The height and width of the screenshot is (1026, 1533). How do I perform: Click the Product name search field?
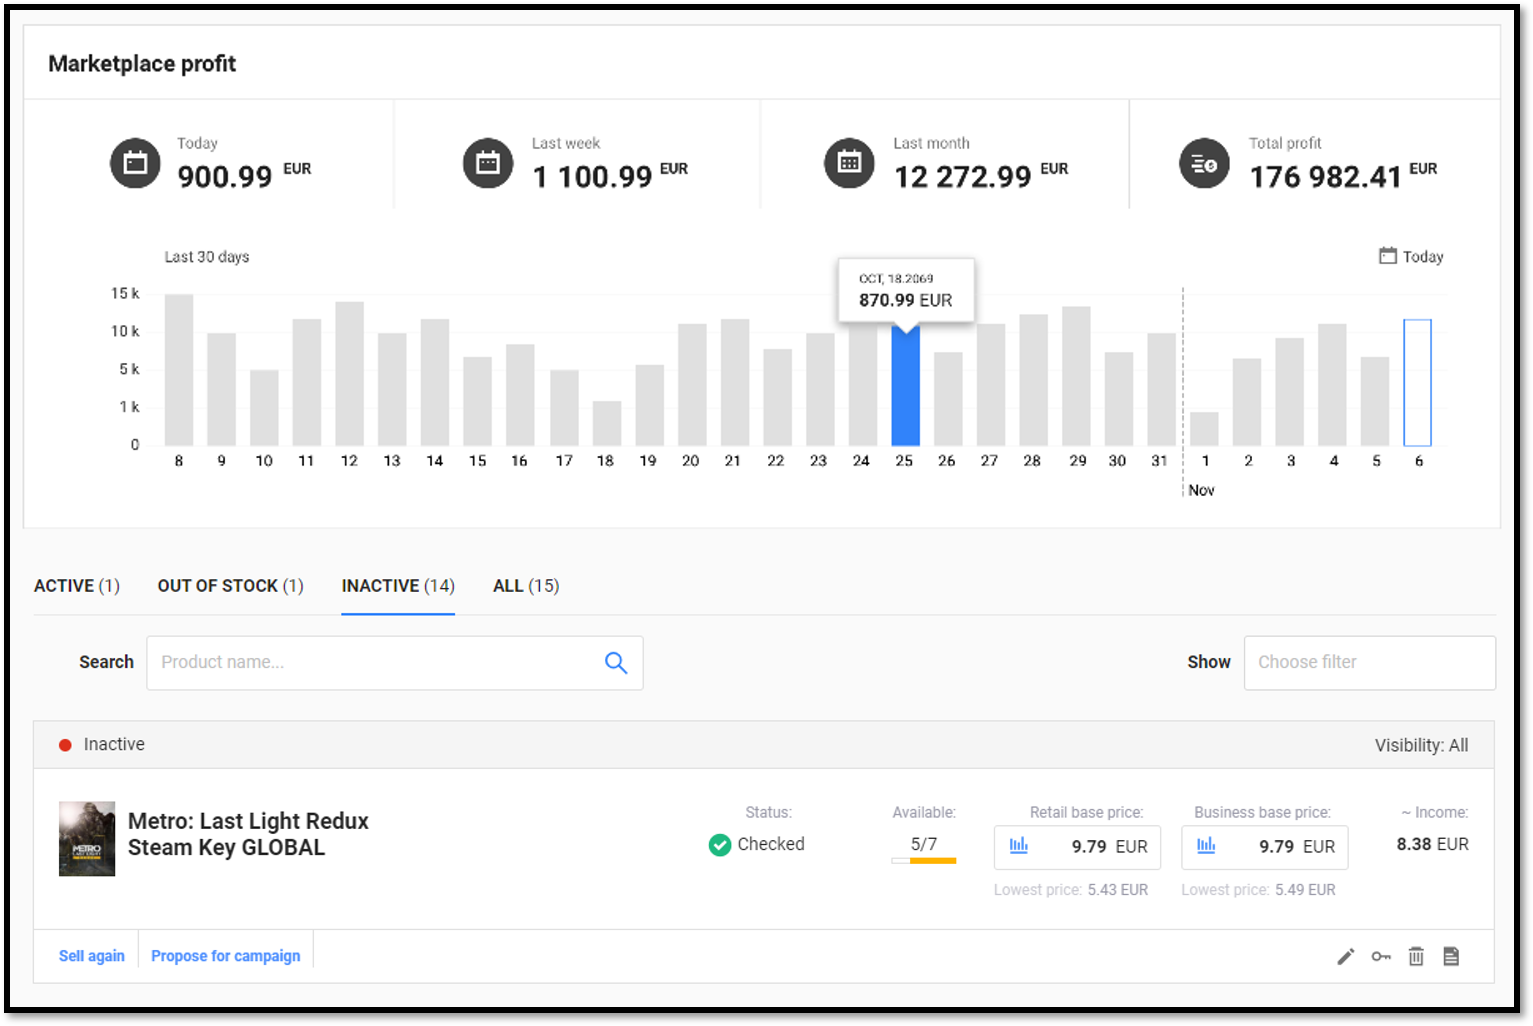point(375,663)
